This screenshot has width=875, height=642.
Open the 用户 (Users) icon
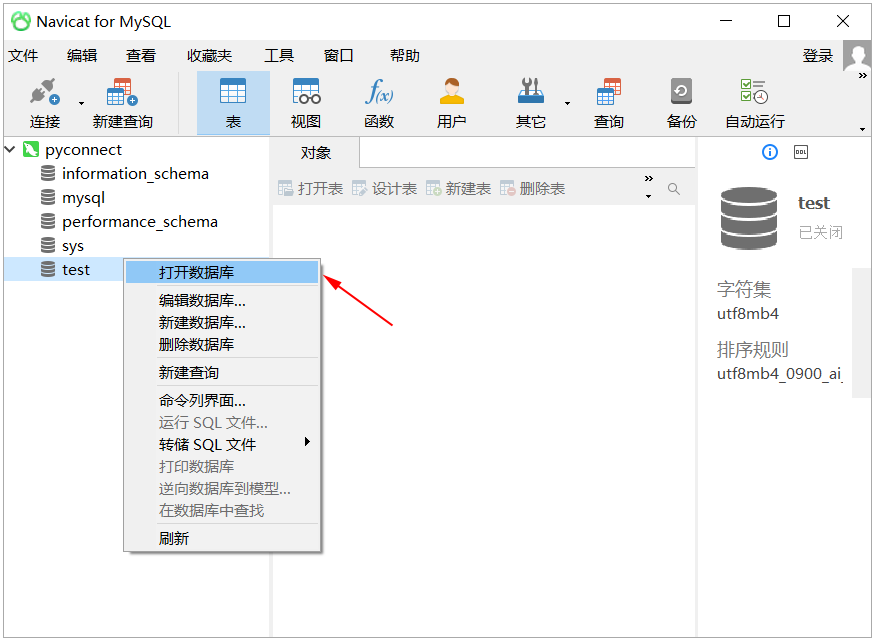click(451, 103)
